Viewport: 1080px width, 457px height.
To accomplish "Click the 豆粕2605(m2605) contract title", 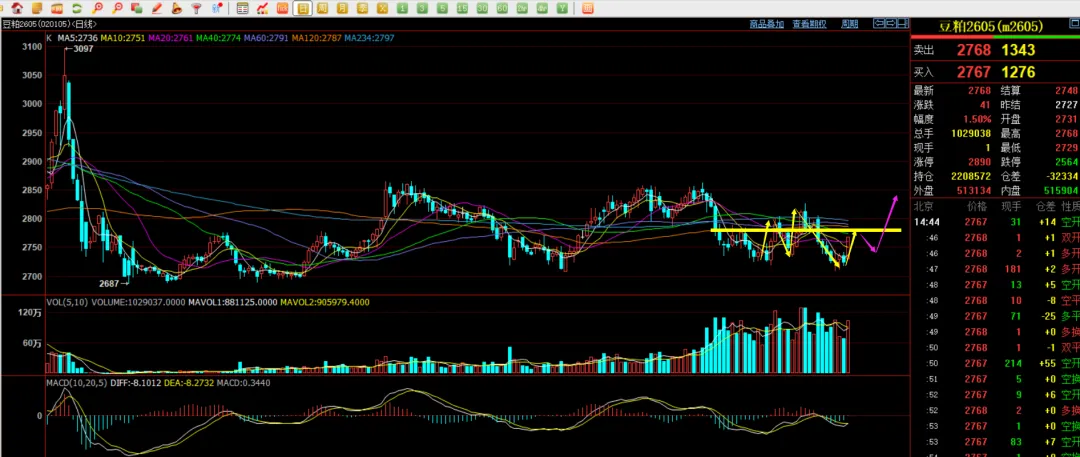I will [992, 27].
